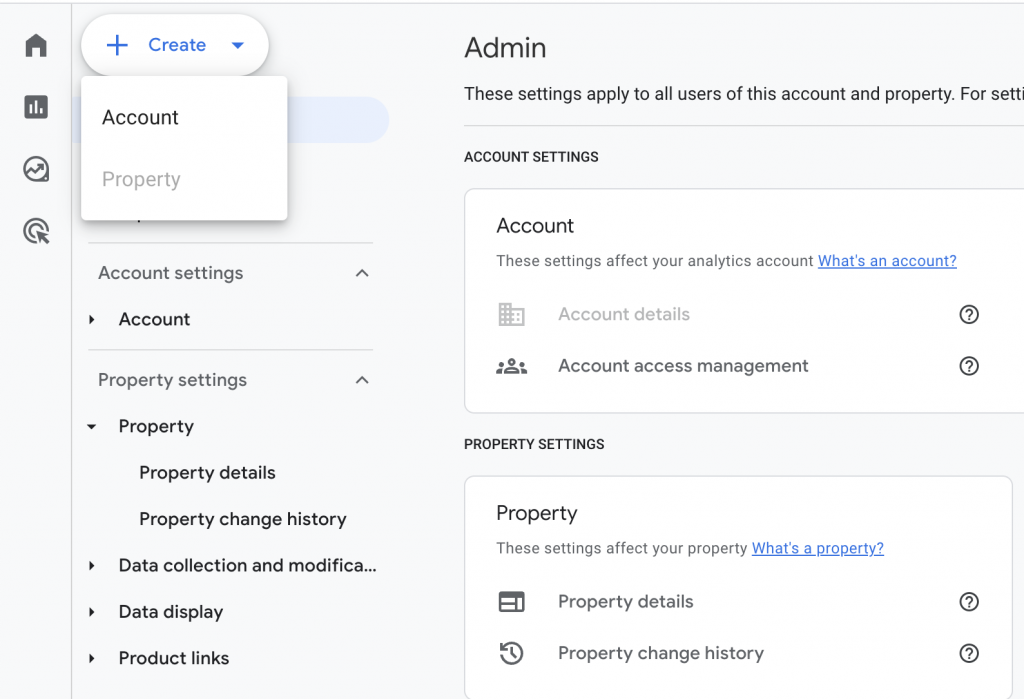The height and width of the screenshot is (699, 1024).
Task: Collapse the Property settings section
Action: click(362, 380)
